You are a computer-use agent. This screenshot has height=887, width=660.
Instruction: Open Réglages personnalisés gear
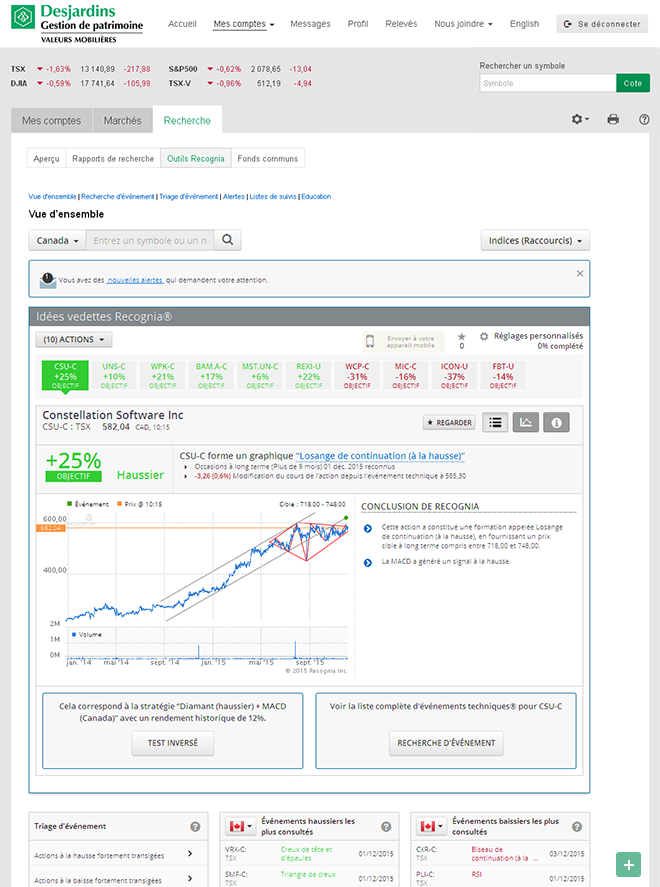tap(484, 336)
